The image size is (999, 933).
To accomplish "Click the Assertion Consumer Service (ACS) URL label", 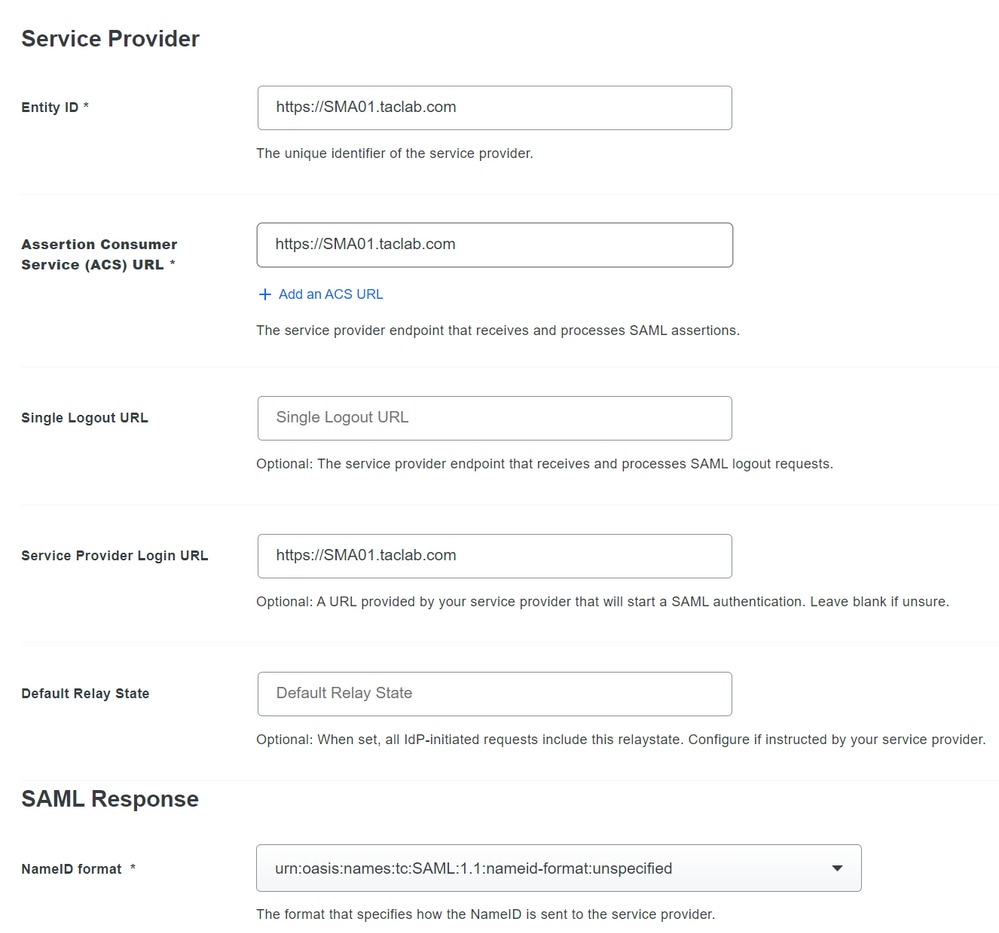I will 99,254.
